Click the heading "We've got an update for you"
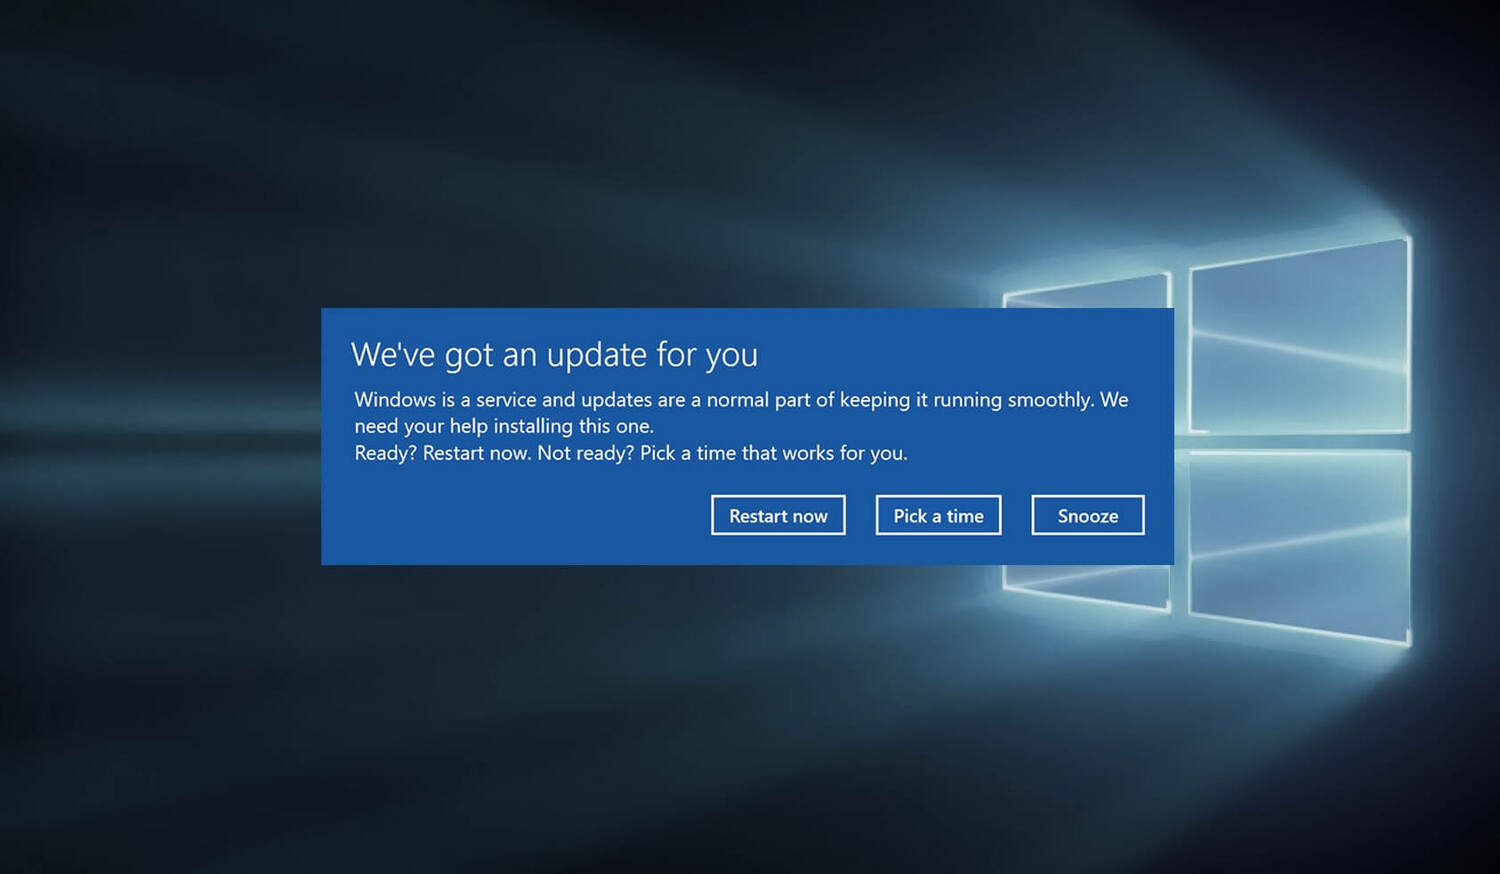The width and height of the screenshot is (1500, 874). (x=554, y=355)
